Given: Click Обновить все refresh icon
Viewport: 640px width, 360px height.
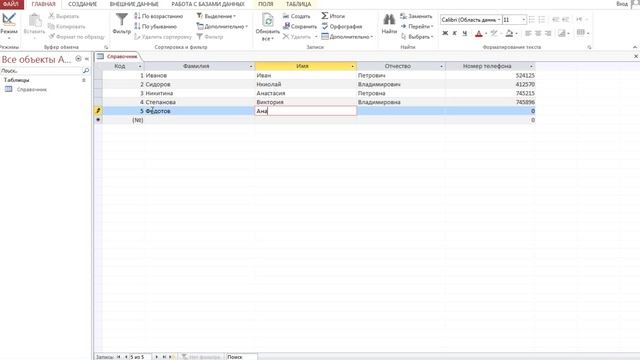Looking at the screenshot, I should pyautogui.click(x=267, y=20).
